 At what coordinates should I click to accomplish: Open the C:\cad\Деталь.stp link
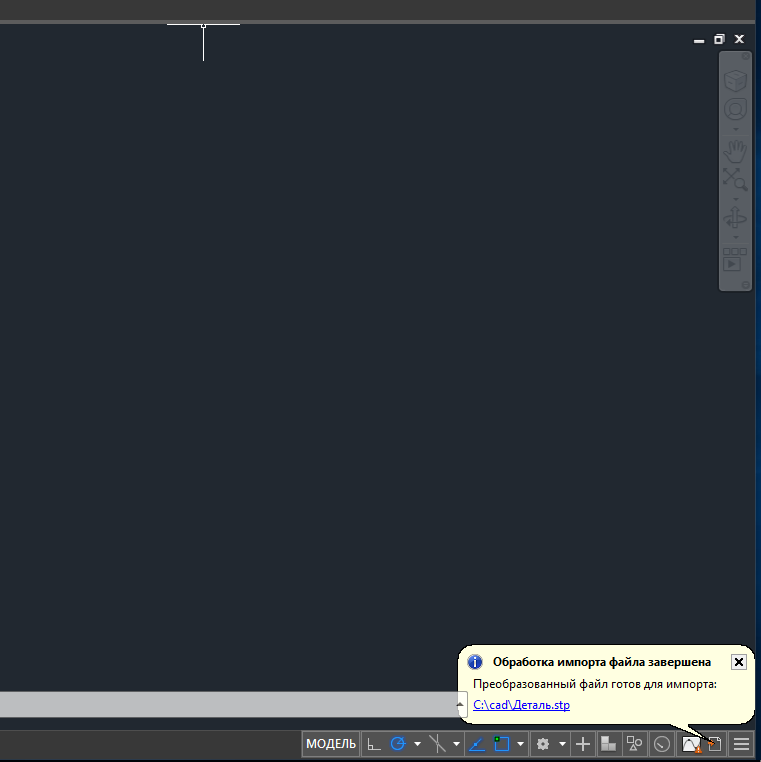point(521,705)
